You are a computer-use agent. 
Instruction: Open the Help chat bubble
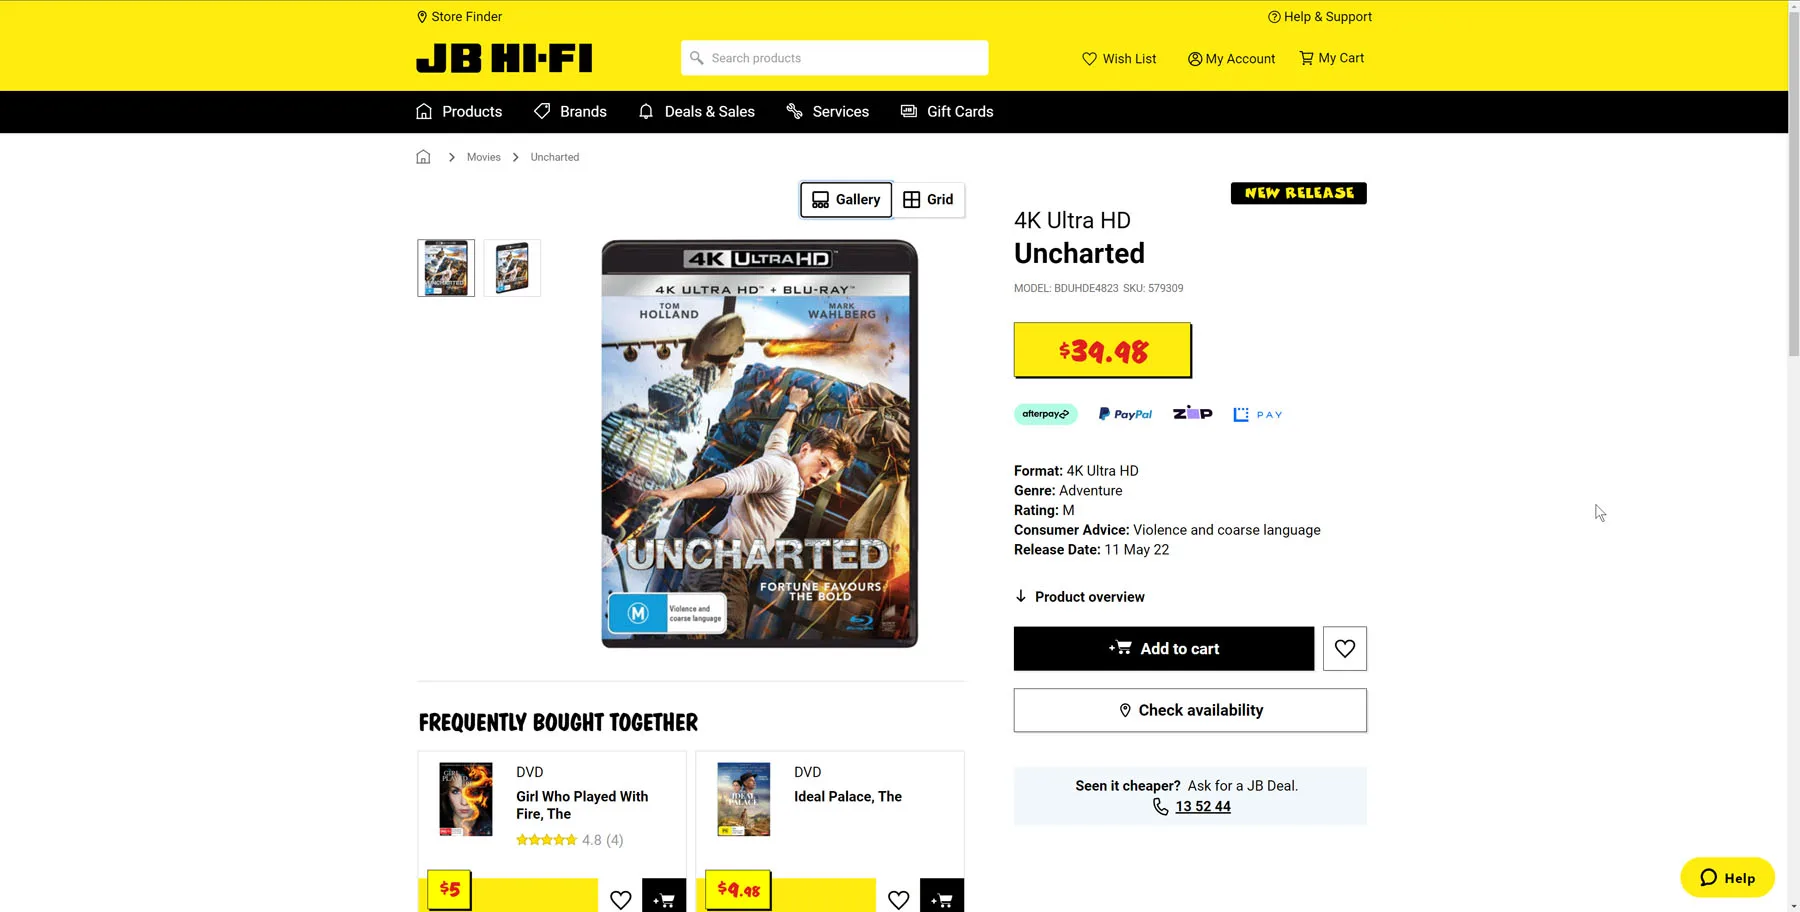click(x=1727, y=877)
